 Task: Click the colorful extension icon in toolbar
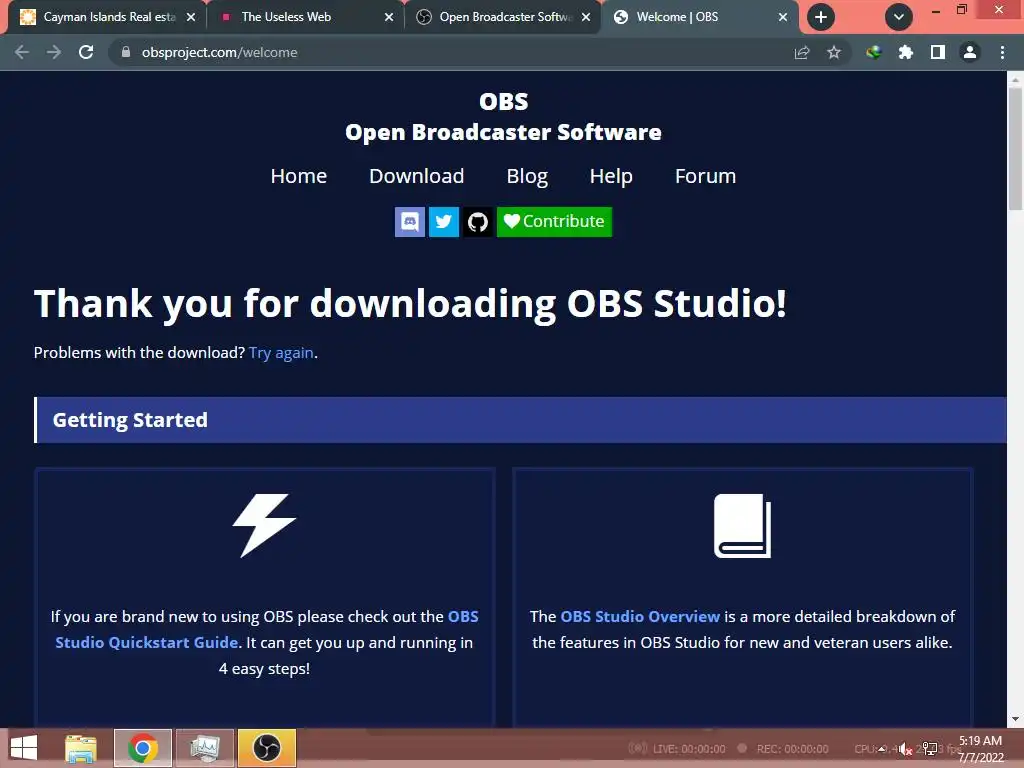(874, 52)
